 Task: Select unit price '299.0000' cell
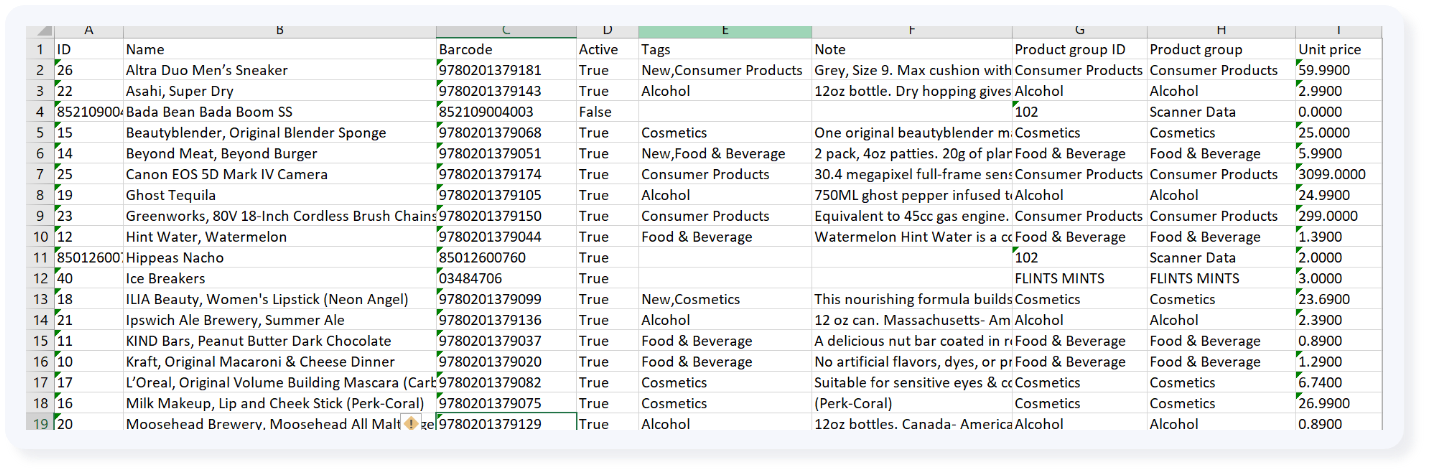(1339, 216)
